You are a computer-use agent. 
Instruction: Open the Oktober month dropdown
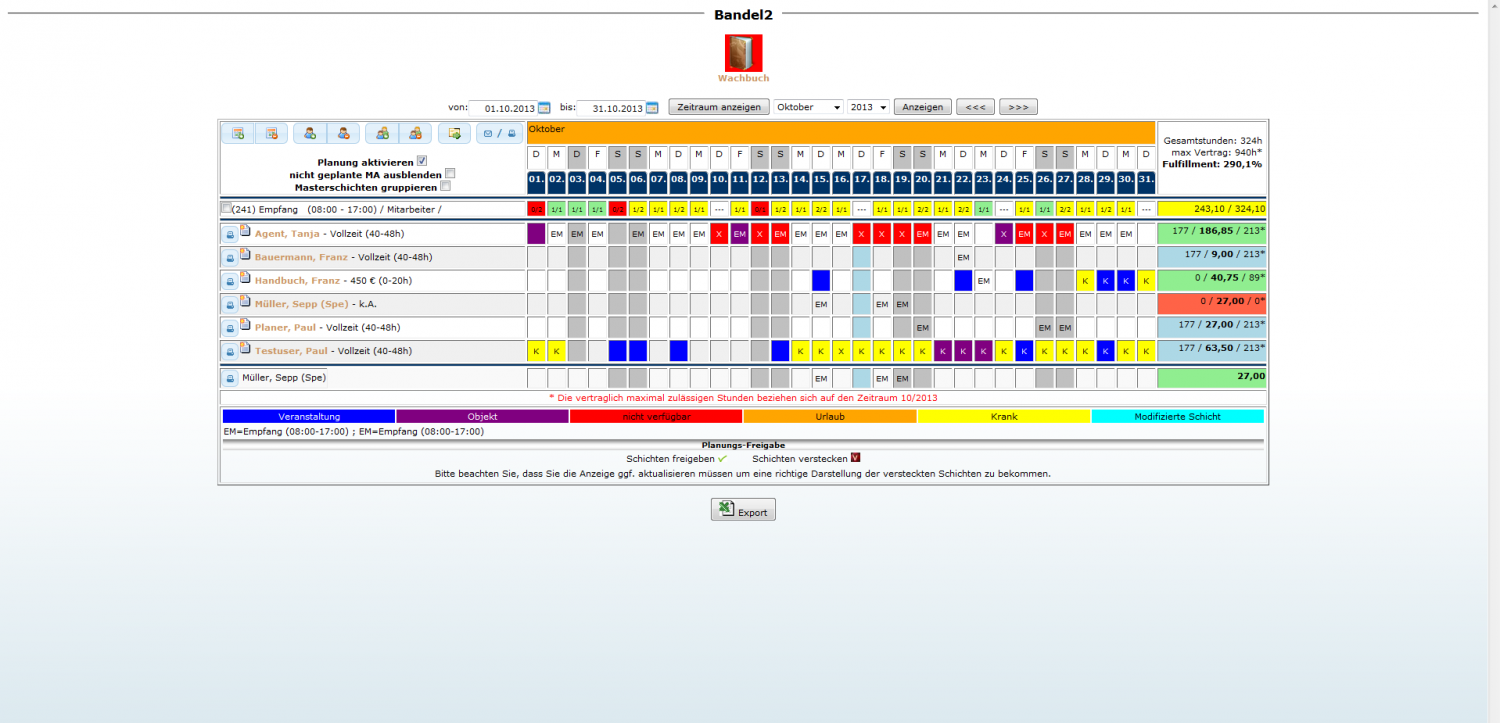(808, 107)
